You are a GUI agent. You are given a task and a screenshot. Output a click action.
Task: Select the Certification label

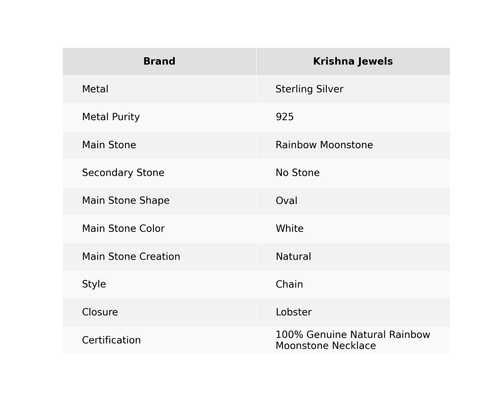(x=111, y=340)
